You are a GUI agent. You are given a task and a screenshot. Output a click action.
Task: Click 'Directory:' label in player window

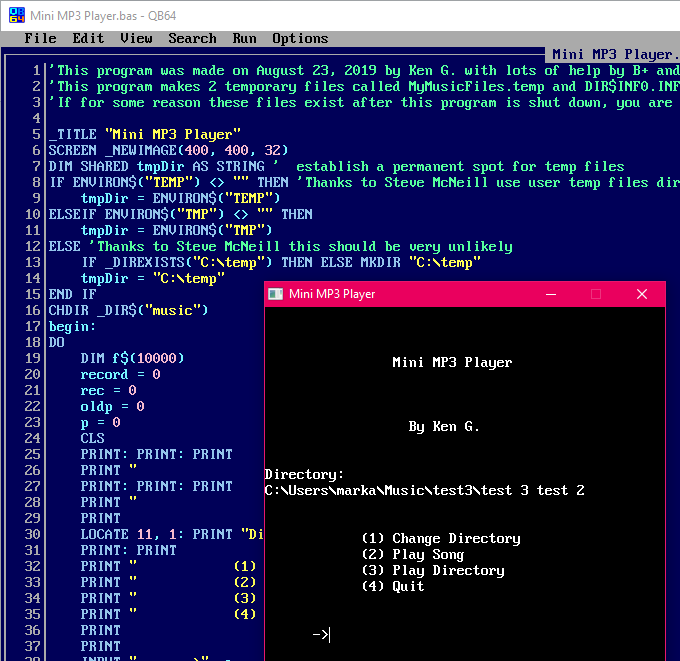pos(304,474)
